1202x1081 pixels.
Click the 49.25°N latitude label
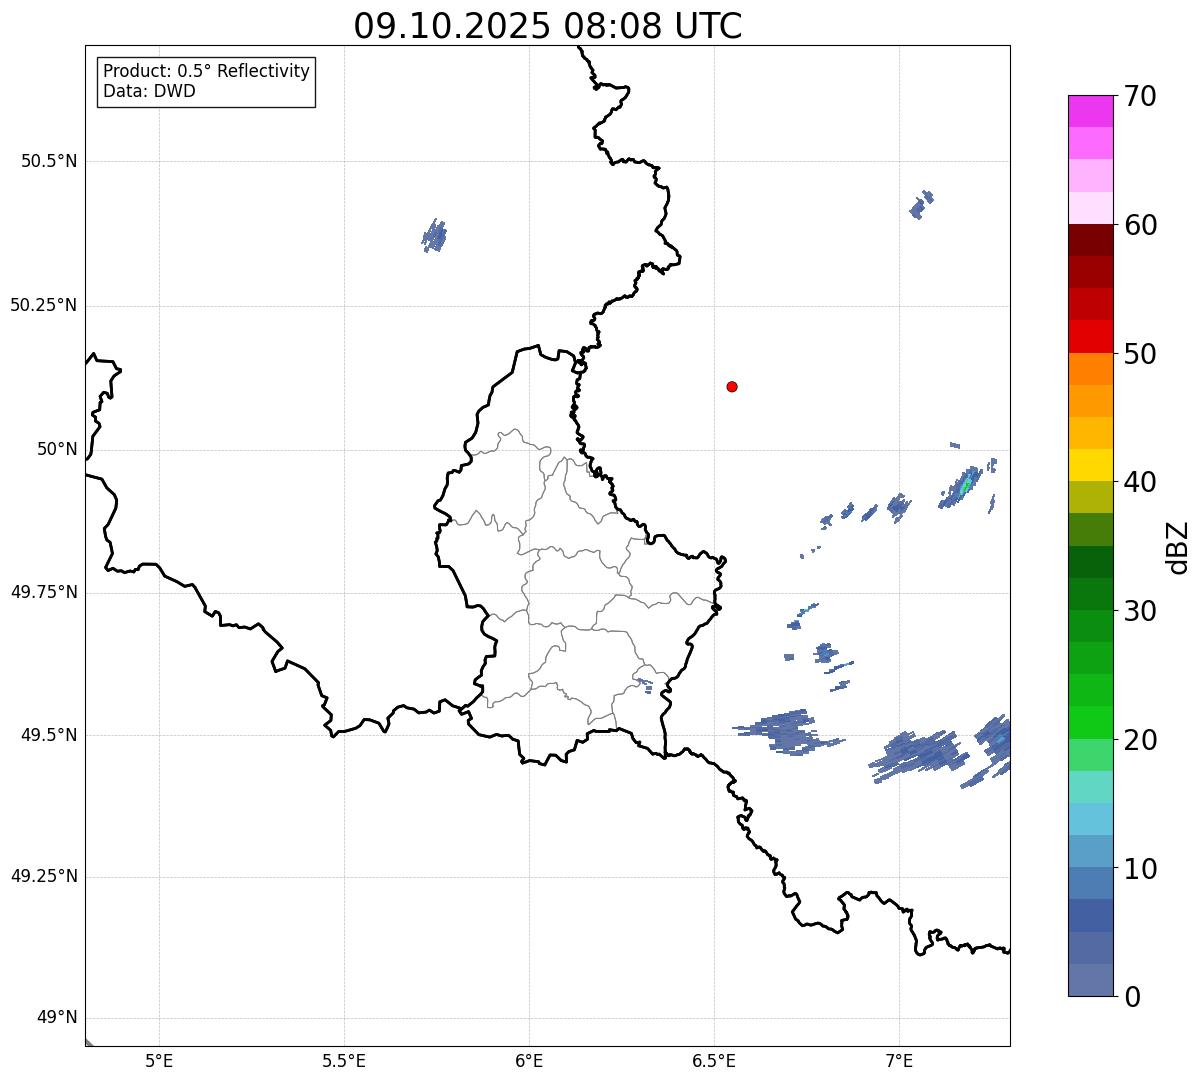coord(44,876)
